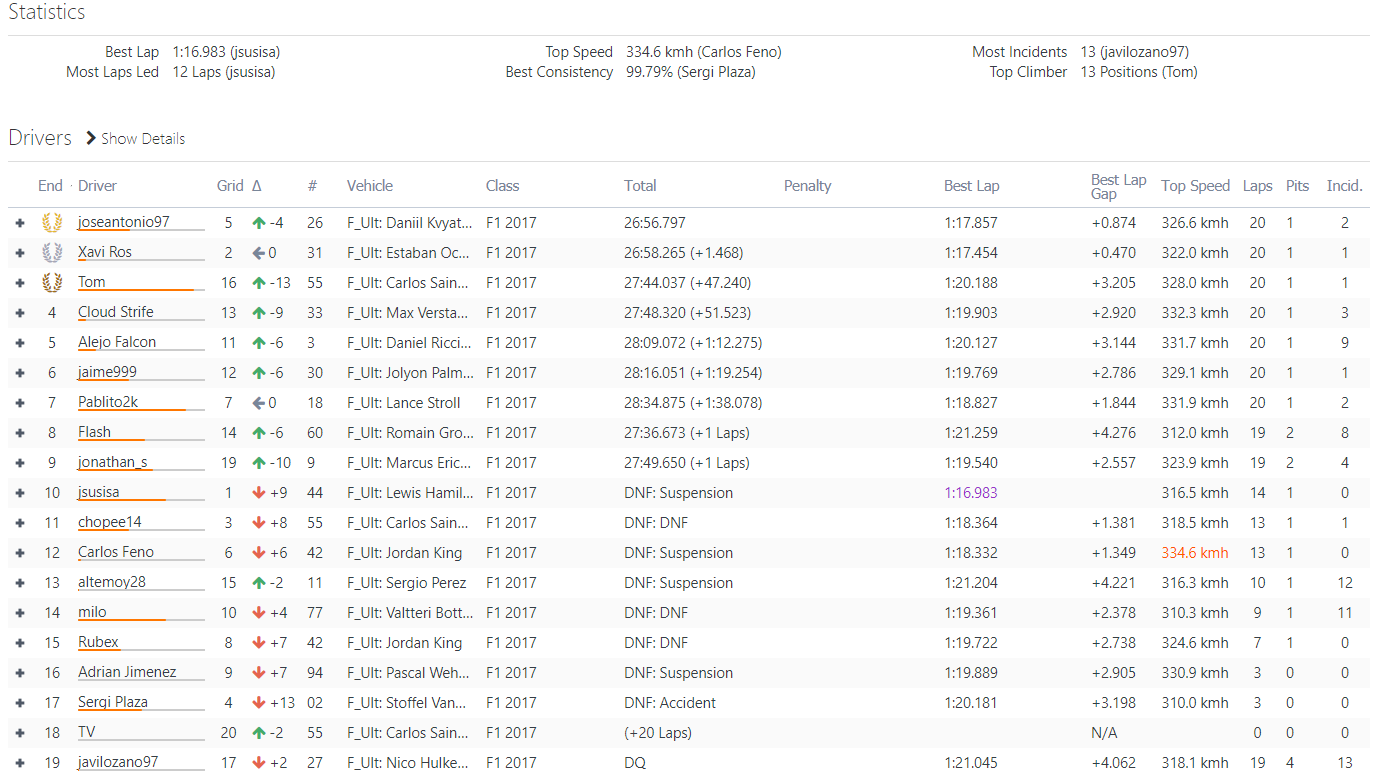The height and width of the screenshot is (777, 1373).
Task: Click vehicle F_Ult: Sergio Perez cell
Action: 407,583
